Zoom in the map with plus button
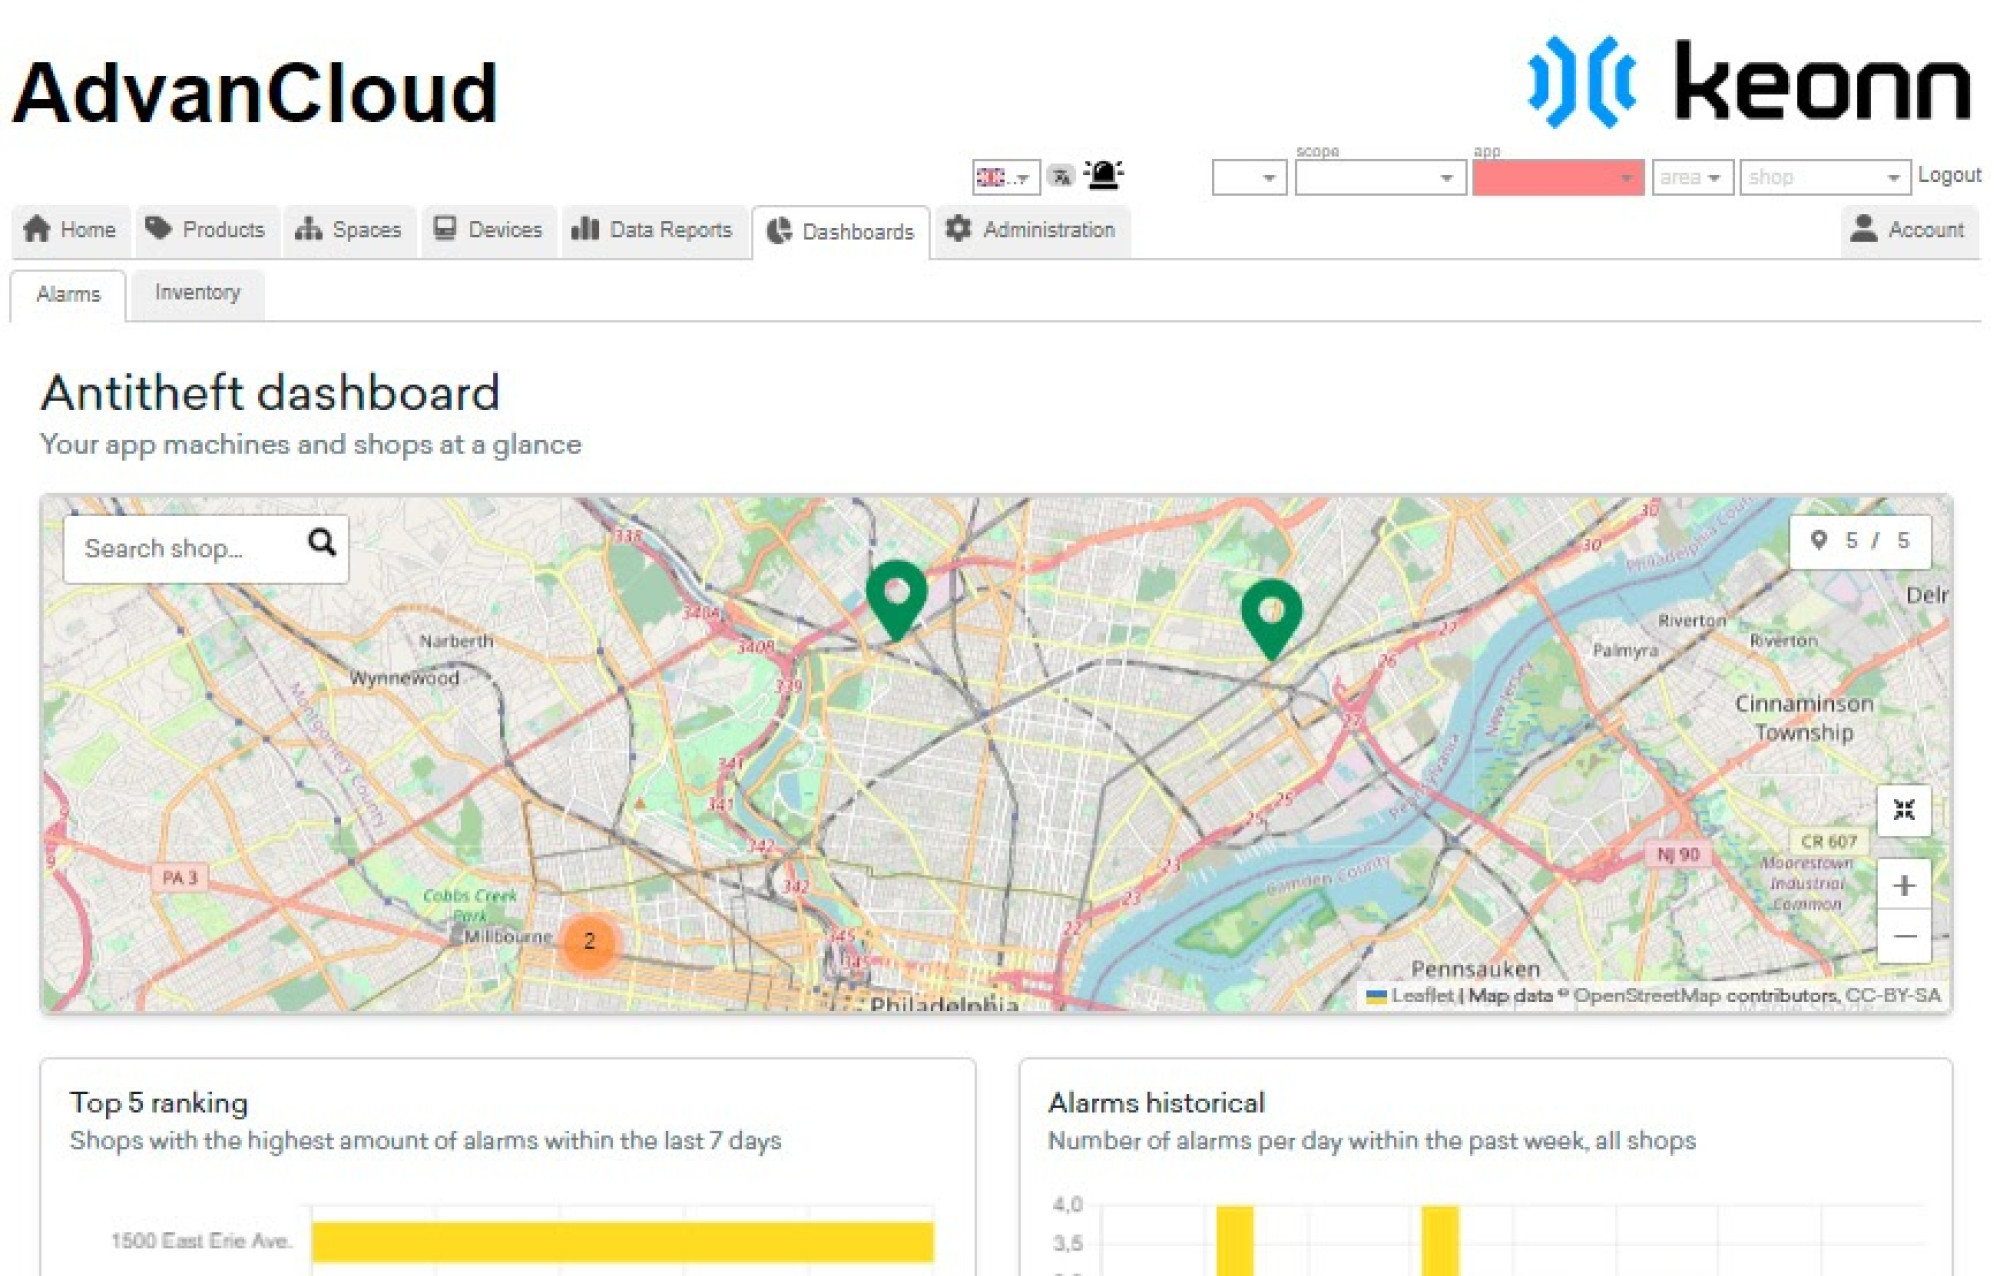 pyautogui.click(x=1903, y=886)
